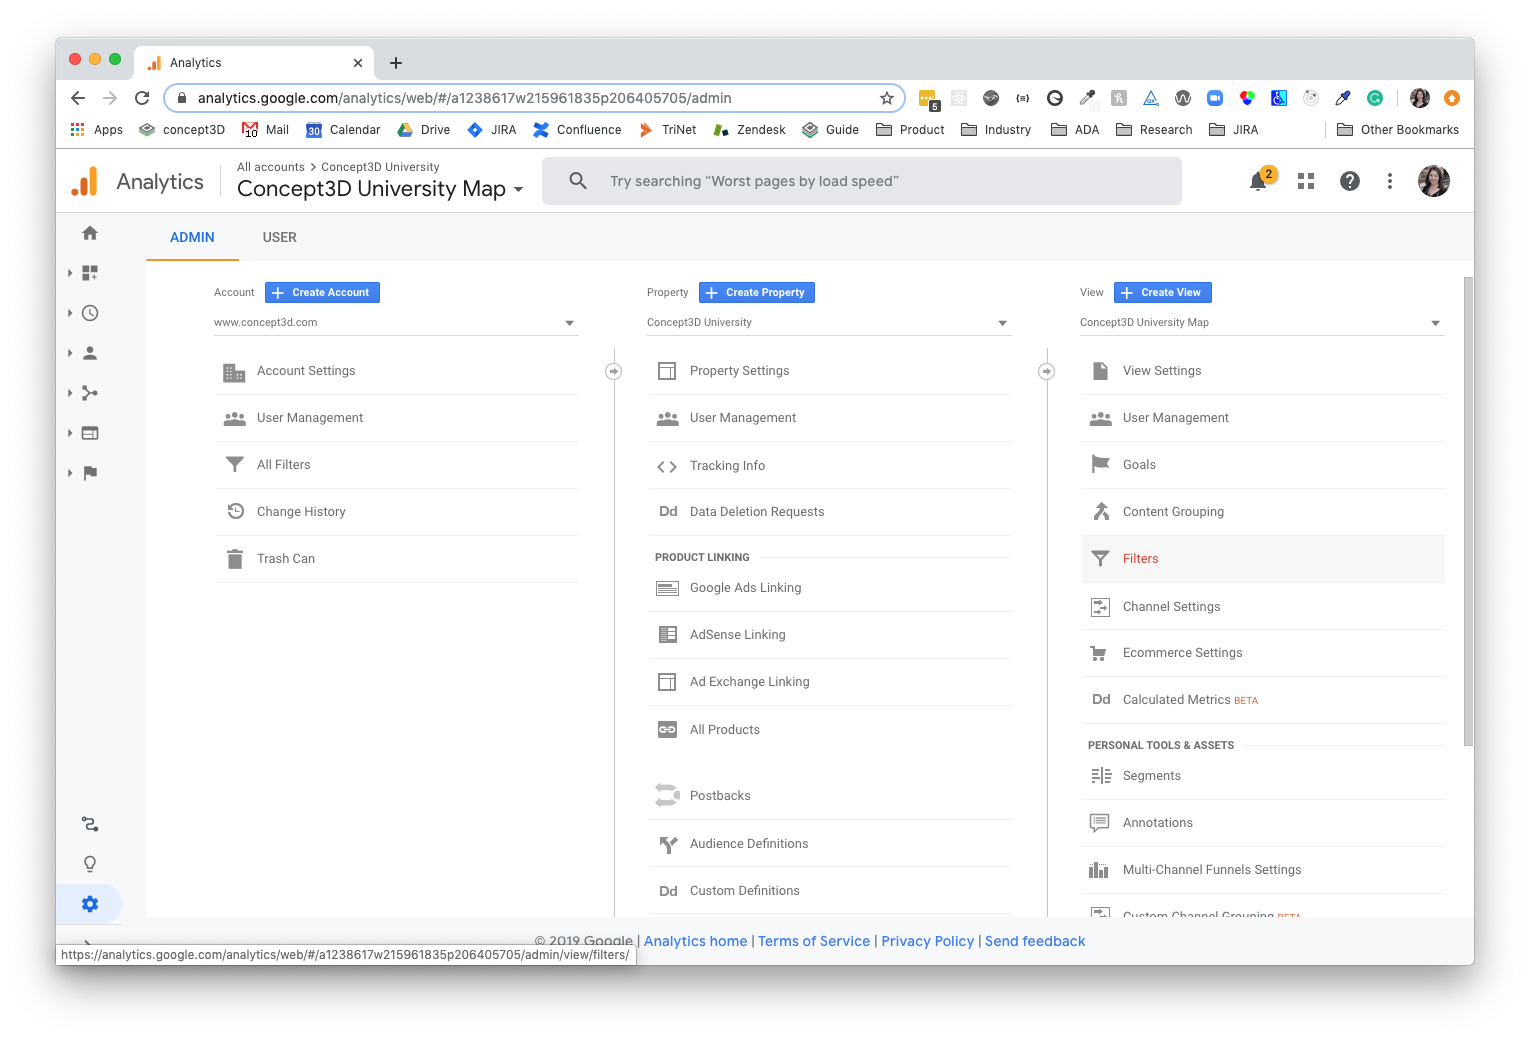Click the Create Property button
The width and height of the screenshot is (1530, 1039).
(757, 292)
